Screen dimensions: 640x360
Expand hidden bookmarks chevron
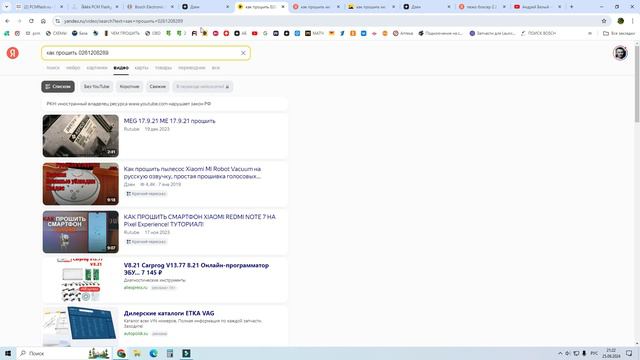590,33
